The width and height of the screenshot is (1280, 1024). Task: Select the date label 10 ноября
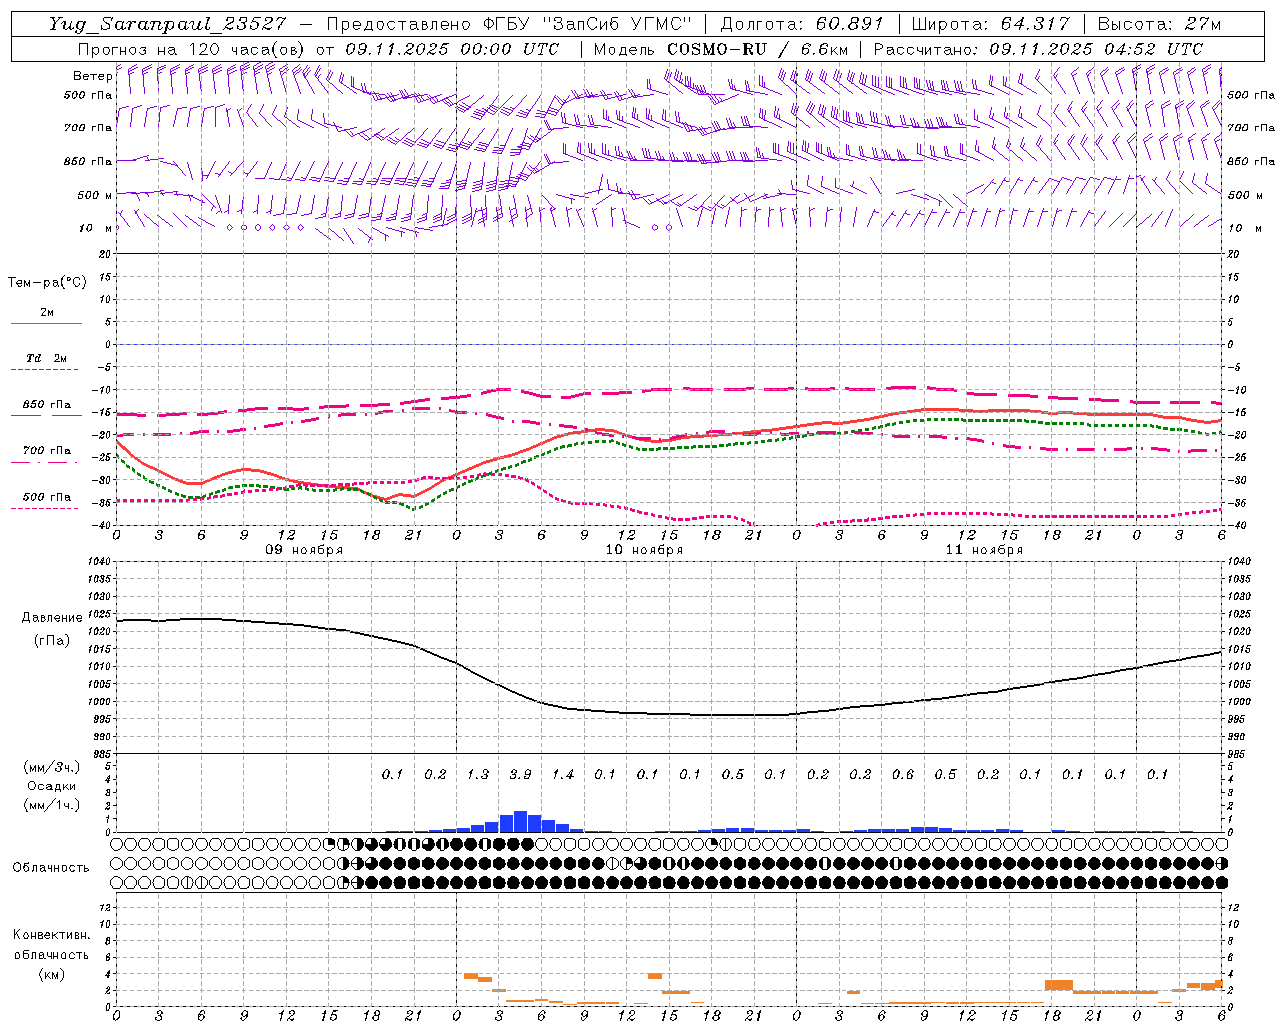pyautogui.click(x=644, y=550)
